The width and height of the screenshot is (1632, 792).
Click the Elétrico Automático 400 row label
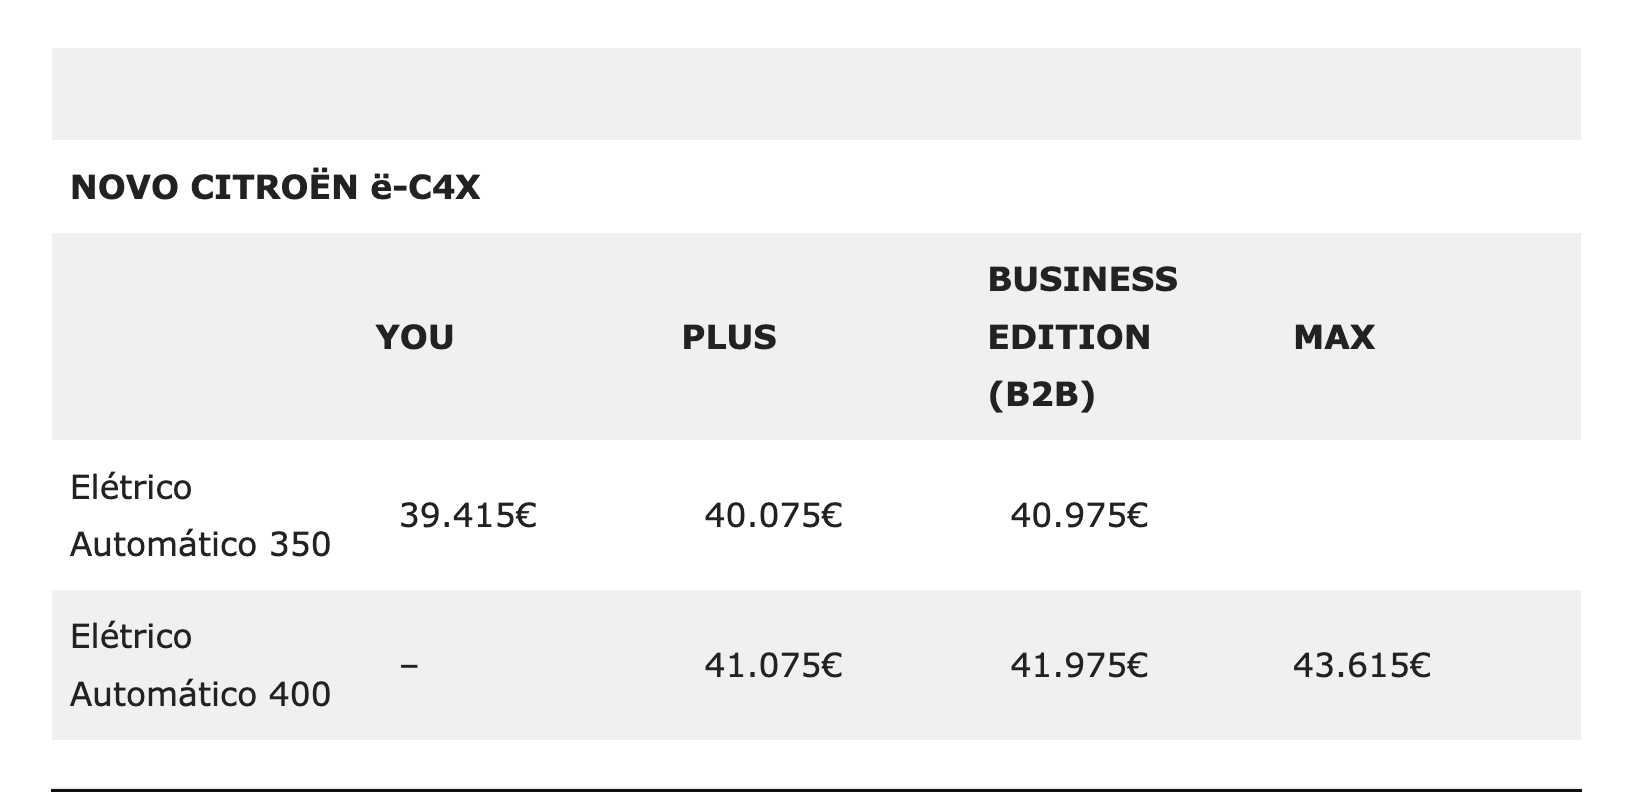[200, 664]
